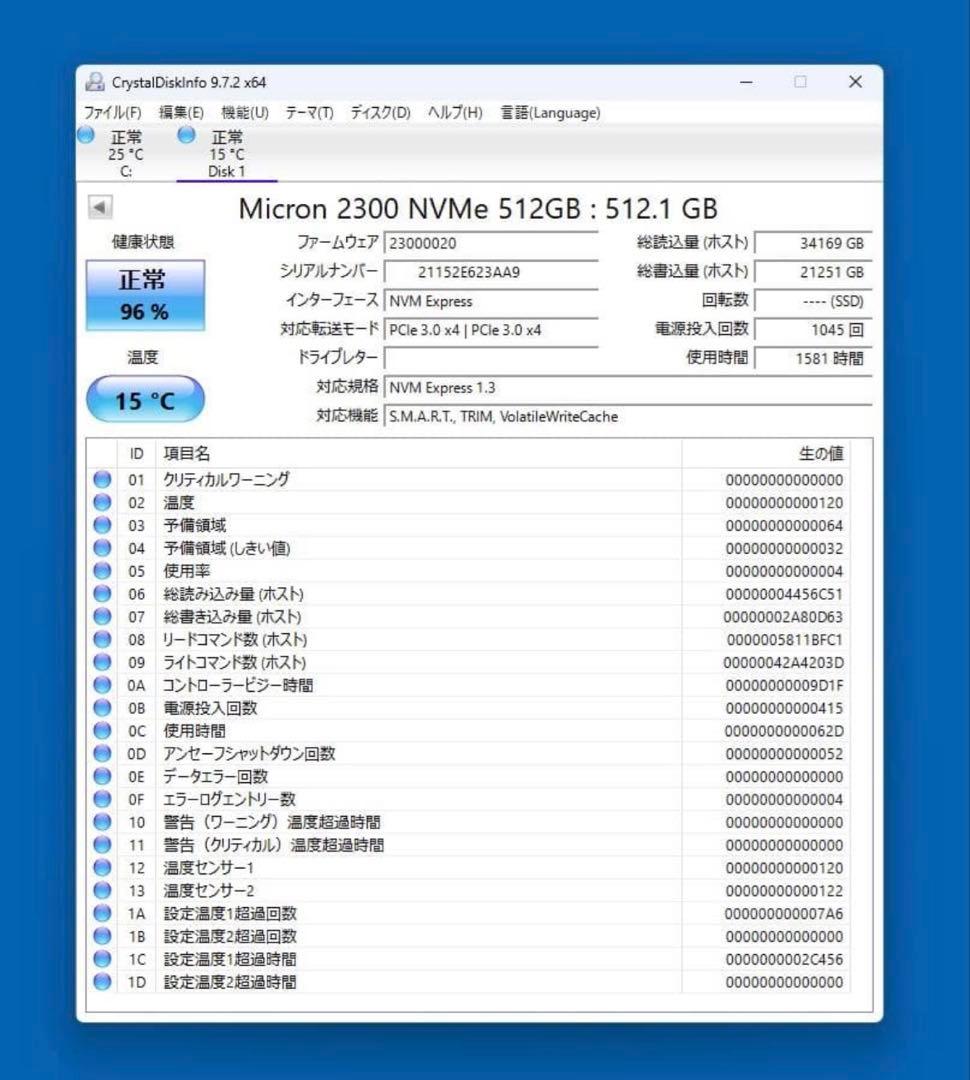Image resolution: width=970 pixels, height=1080 pixels.
Task: Click the previous disk arrow button
Action: [100, 207]
